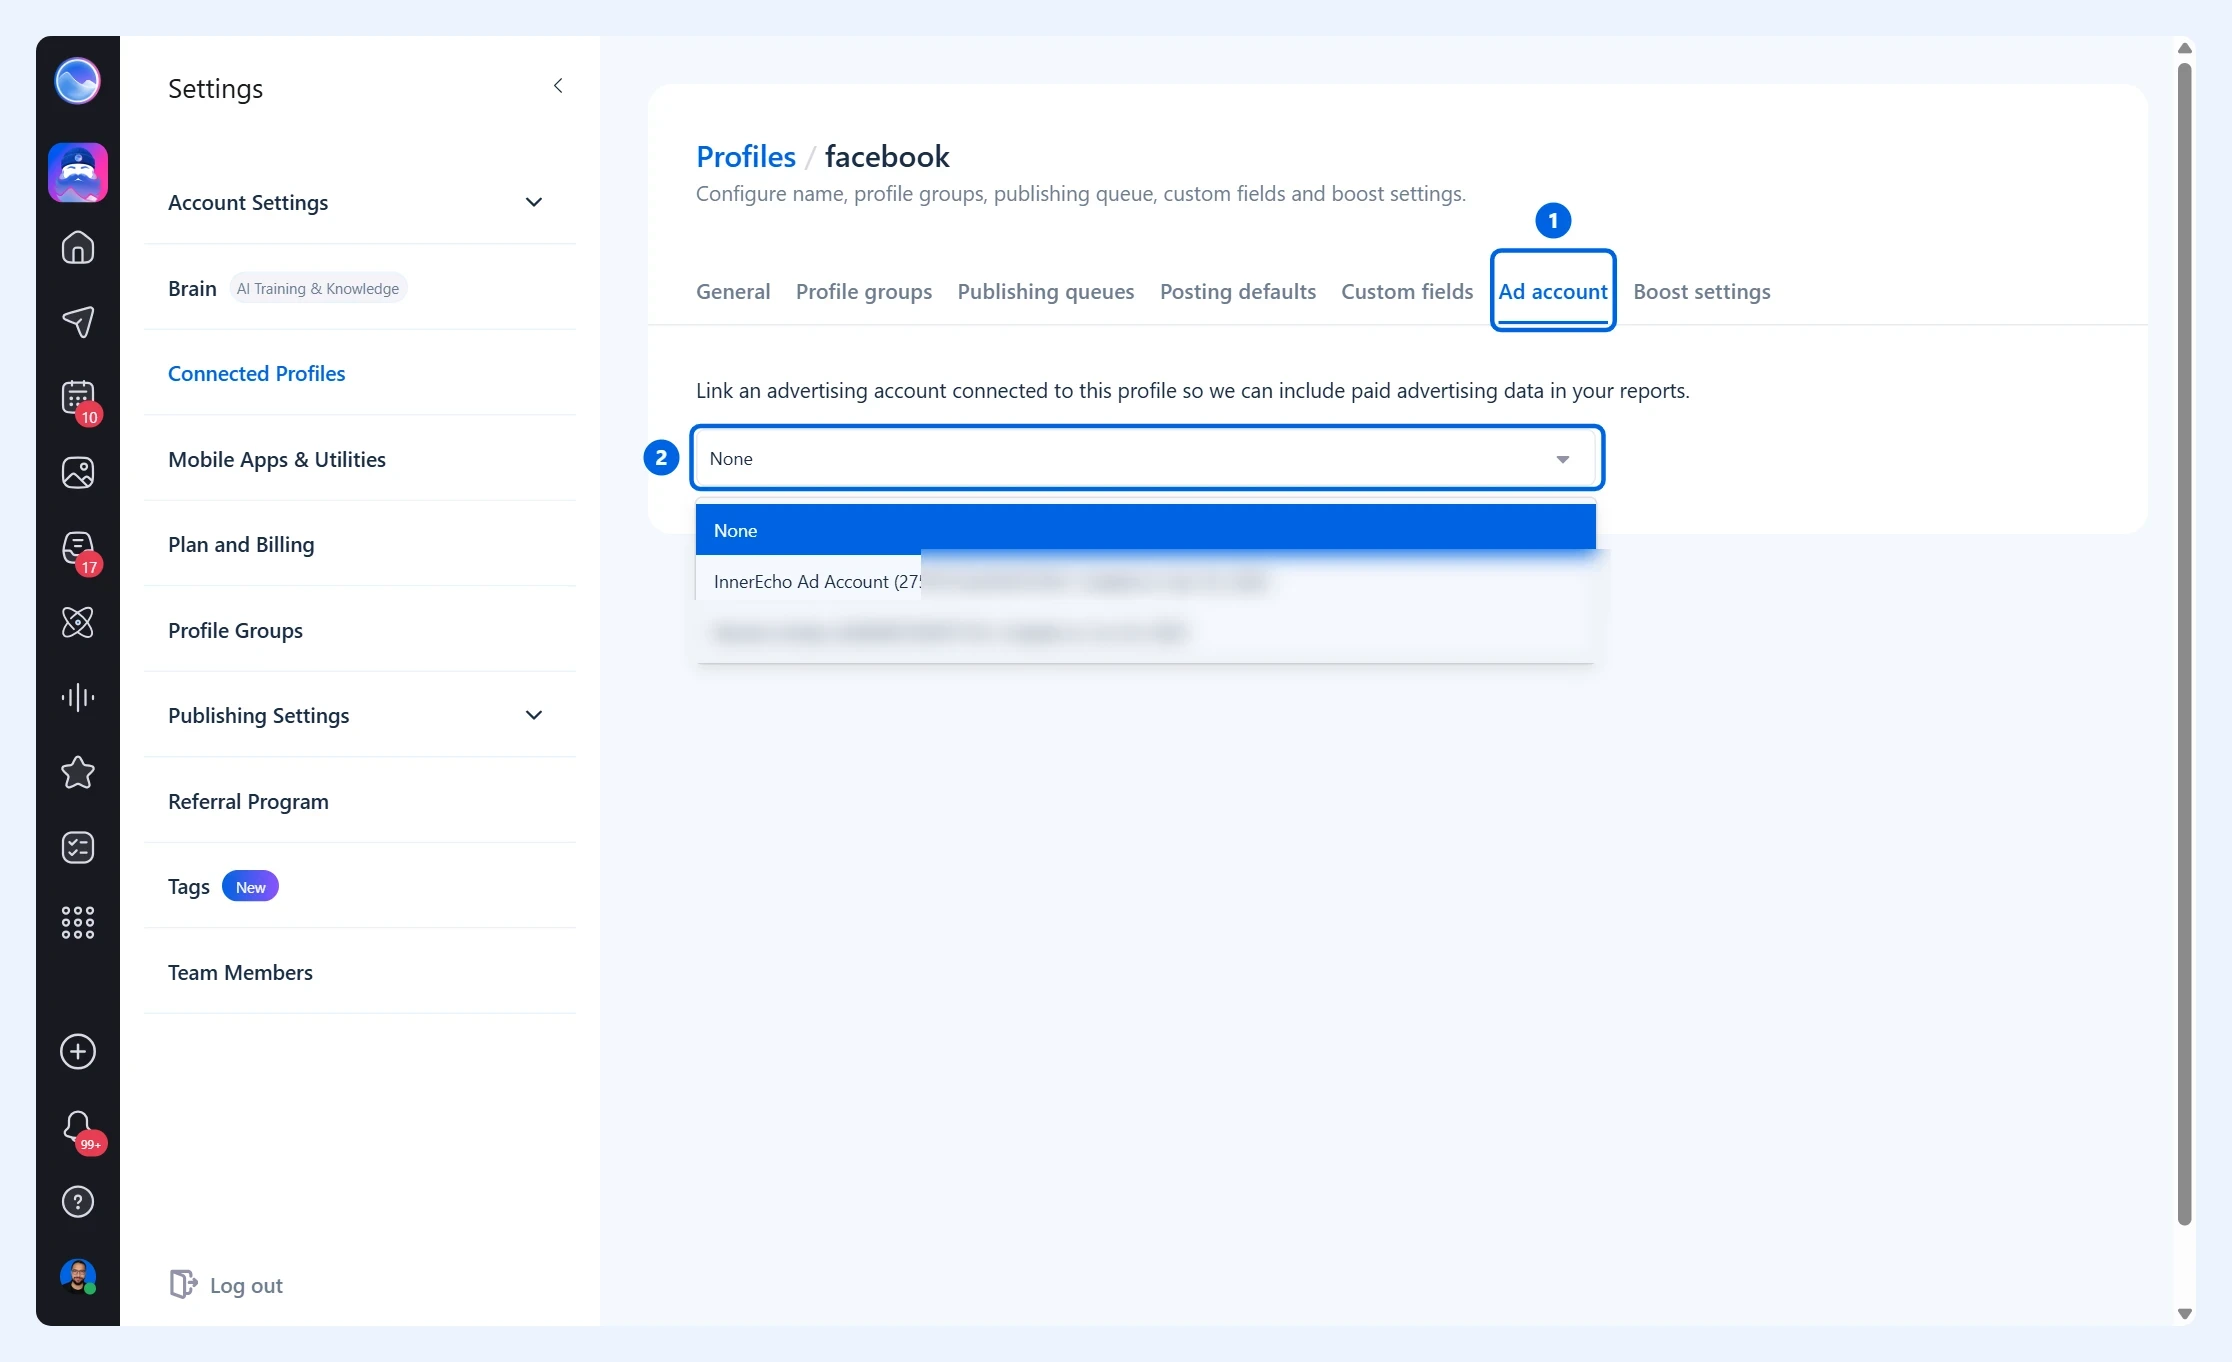Viewport: 2232px width, 1362px height.
Task: Switch to the Ad account tab
Action: (x=1553, y=291)
